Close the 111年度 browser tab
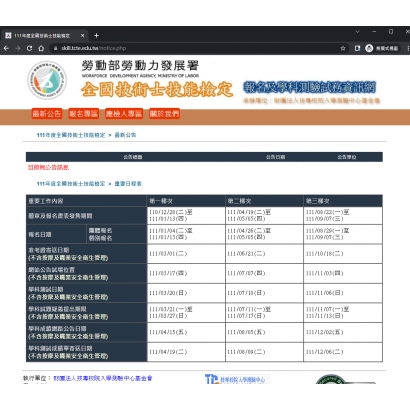This screenshot has width=410, height=410. point(82,35)
